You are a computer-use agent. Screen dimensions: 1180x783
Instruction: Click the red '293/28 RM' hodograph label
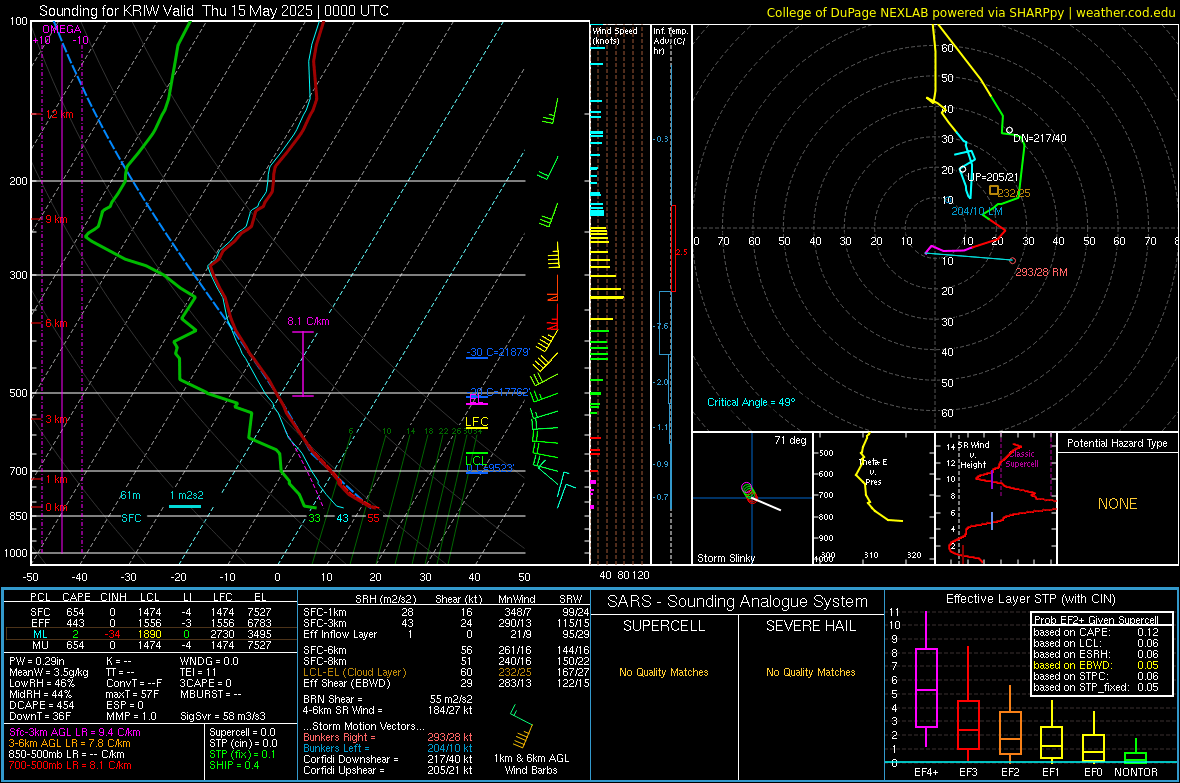click(1041, 273)
